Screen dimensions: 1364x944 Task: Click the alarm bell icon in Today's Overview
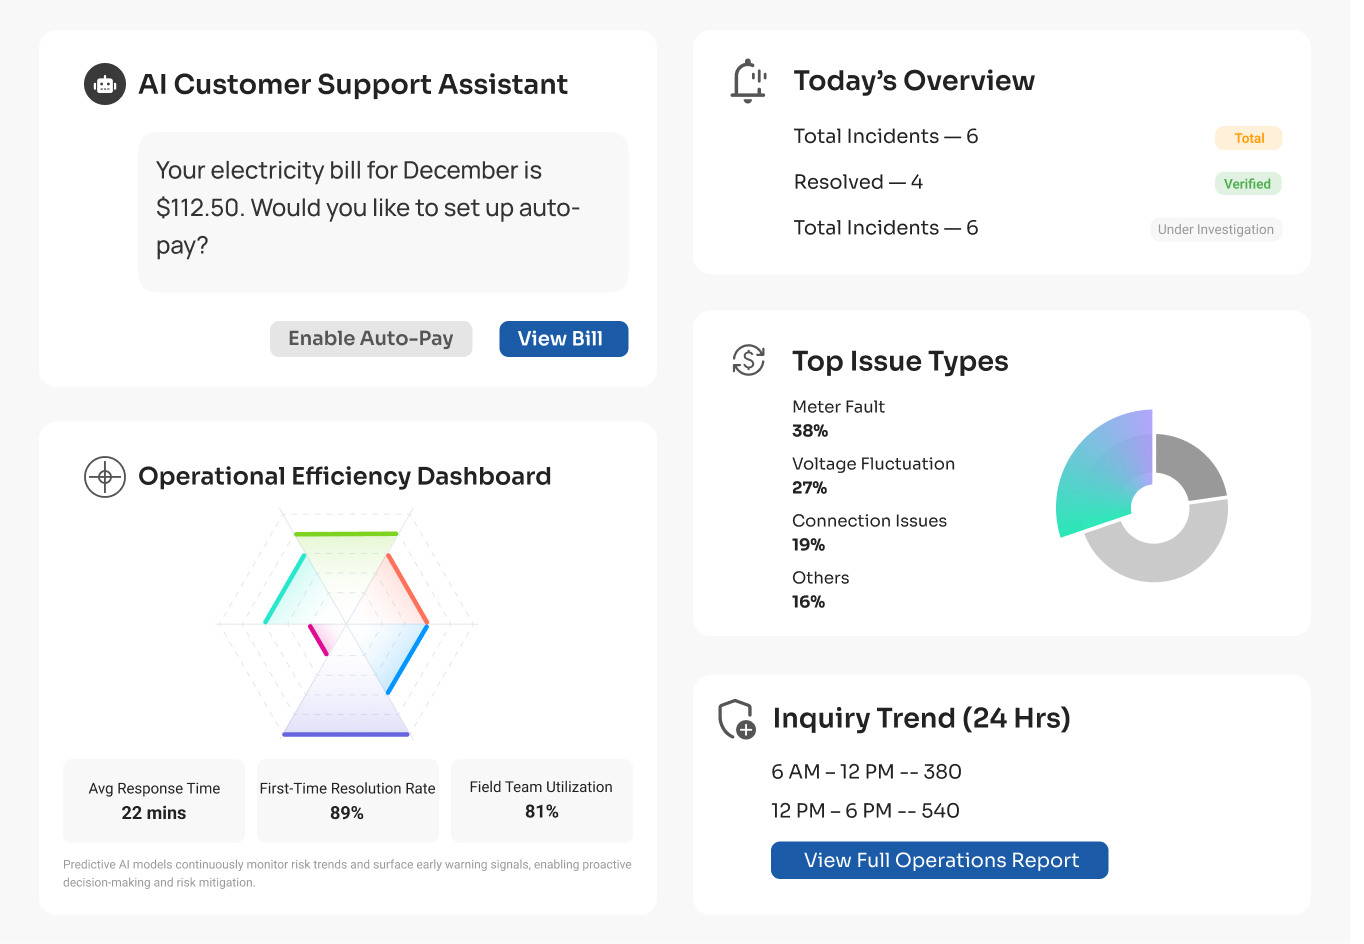click(748, 81)
